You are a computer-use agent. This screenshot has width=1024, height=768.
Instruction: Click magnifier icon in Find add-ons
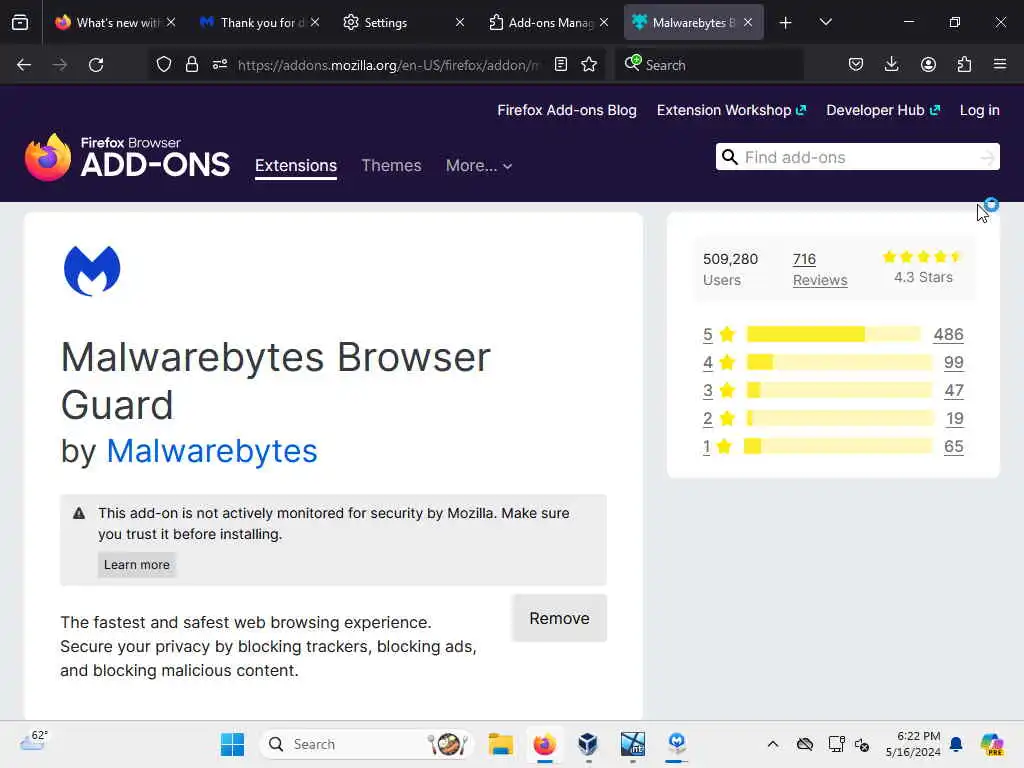(729, 157)
